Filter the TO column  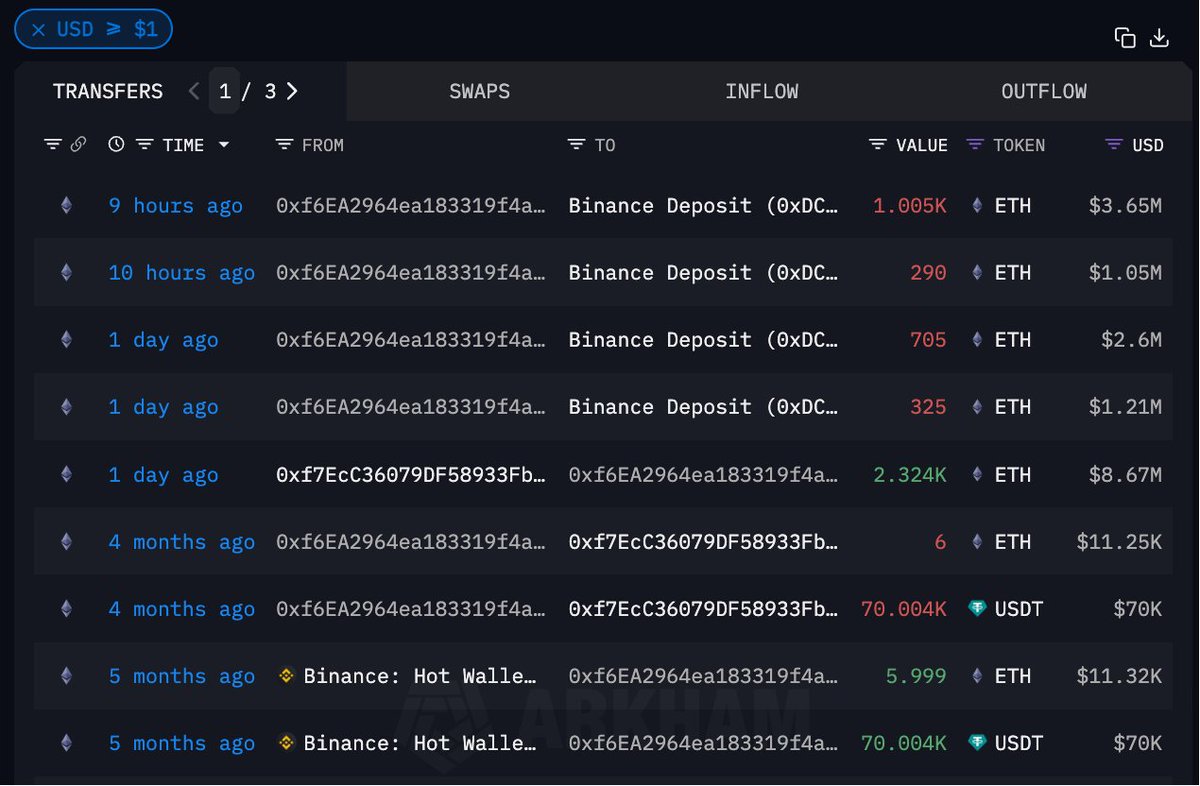tap(576, 145)
